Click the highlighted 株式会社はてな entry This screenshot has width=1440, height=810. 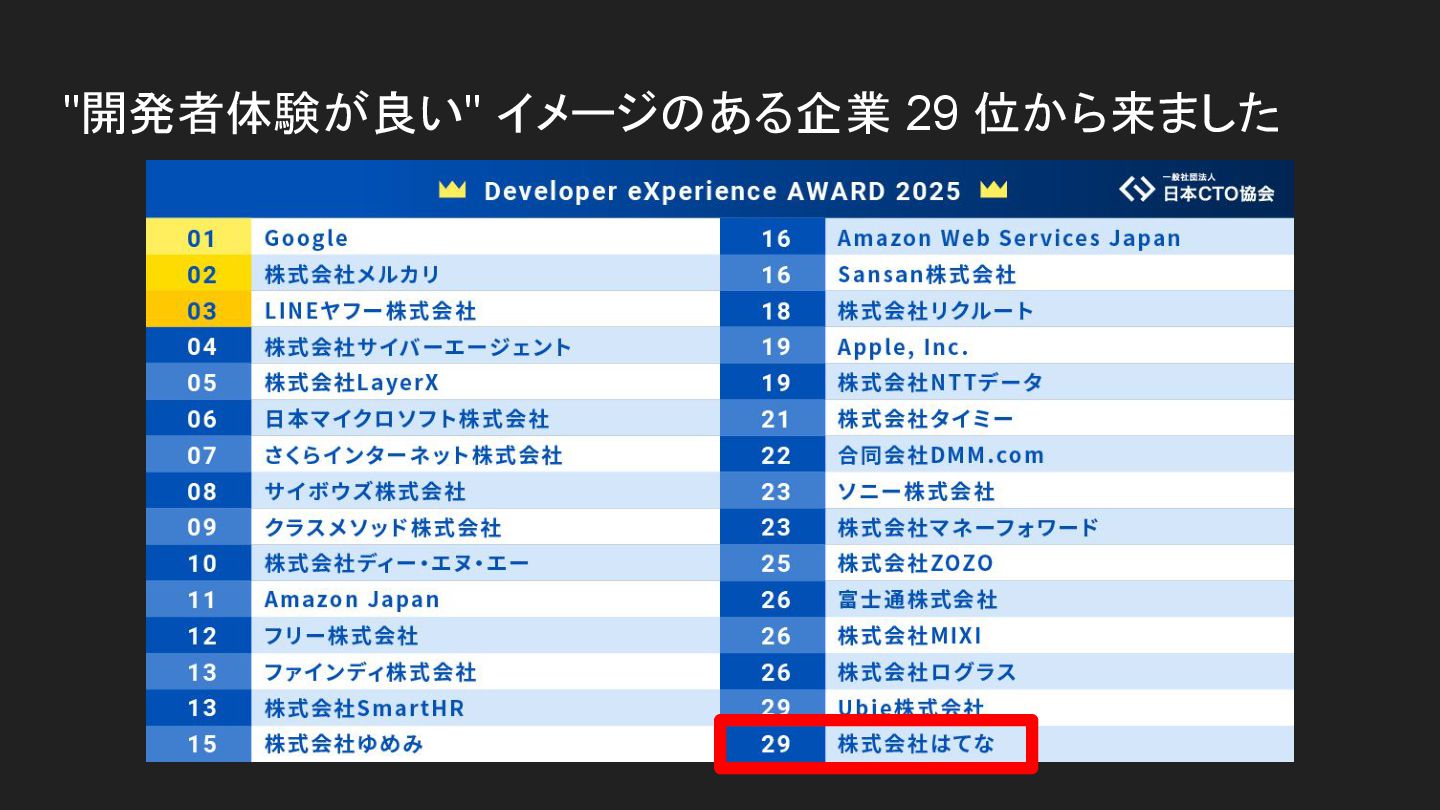(x=916, y=744)
